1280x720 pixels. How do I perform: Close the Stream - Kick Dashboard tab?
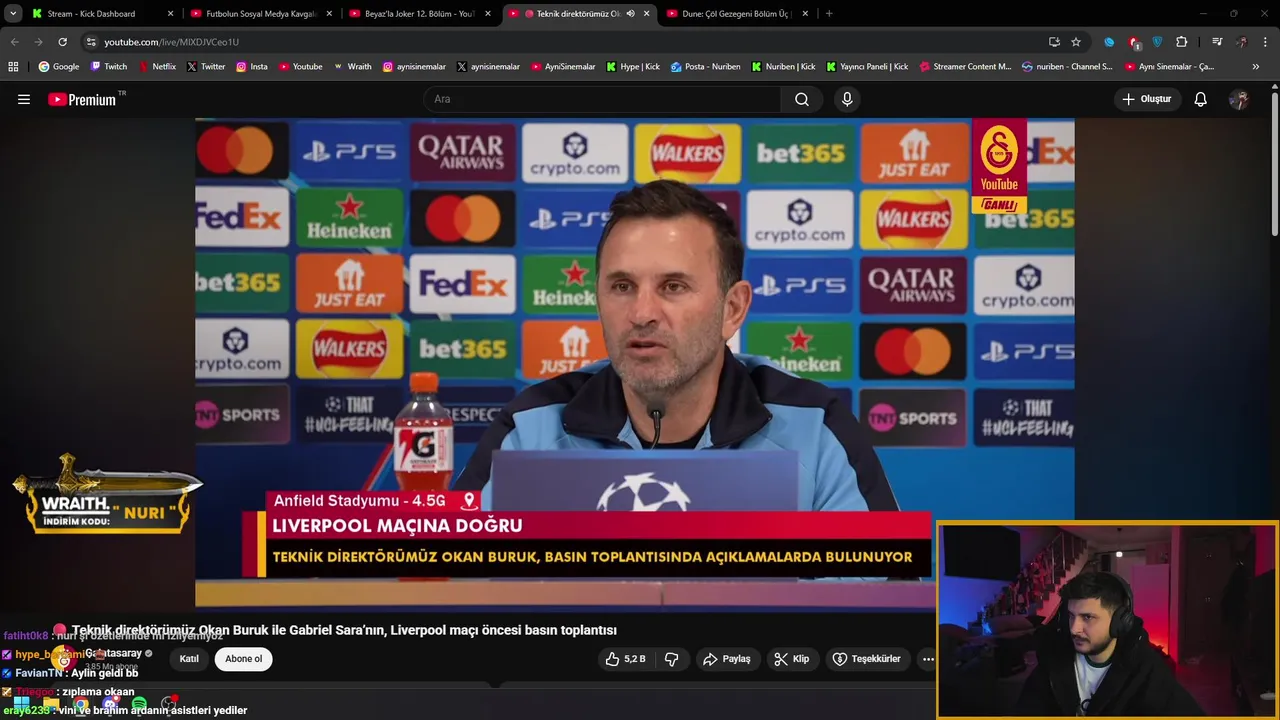pos(170,14)
